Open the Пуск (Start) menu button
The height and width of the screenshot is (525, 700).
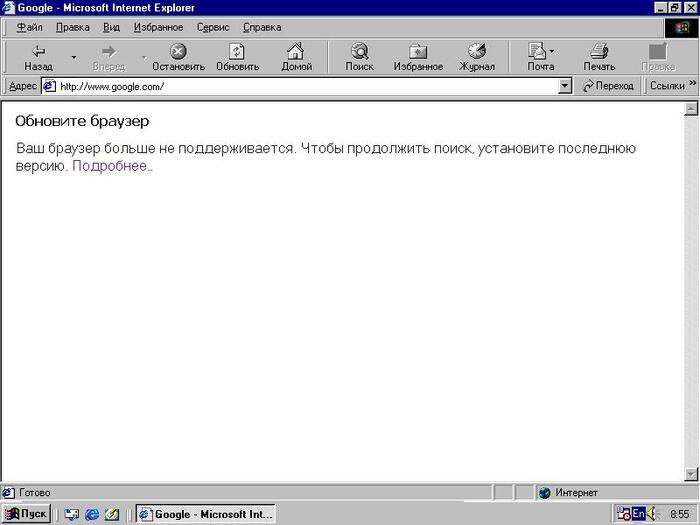click(27, 514)
